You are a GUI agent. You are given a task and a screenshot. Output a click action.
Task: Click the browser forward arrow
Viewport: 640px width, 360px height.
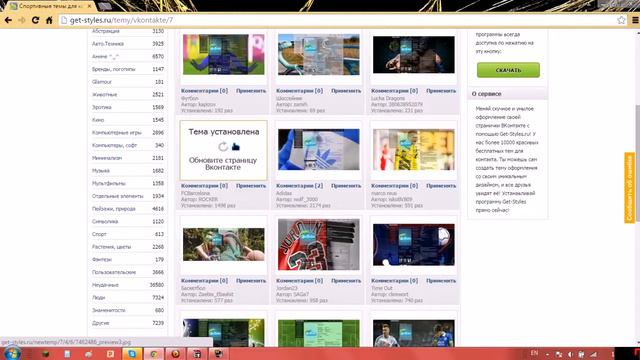click(22, 20)
